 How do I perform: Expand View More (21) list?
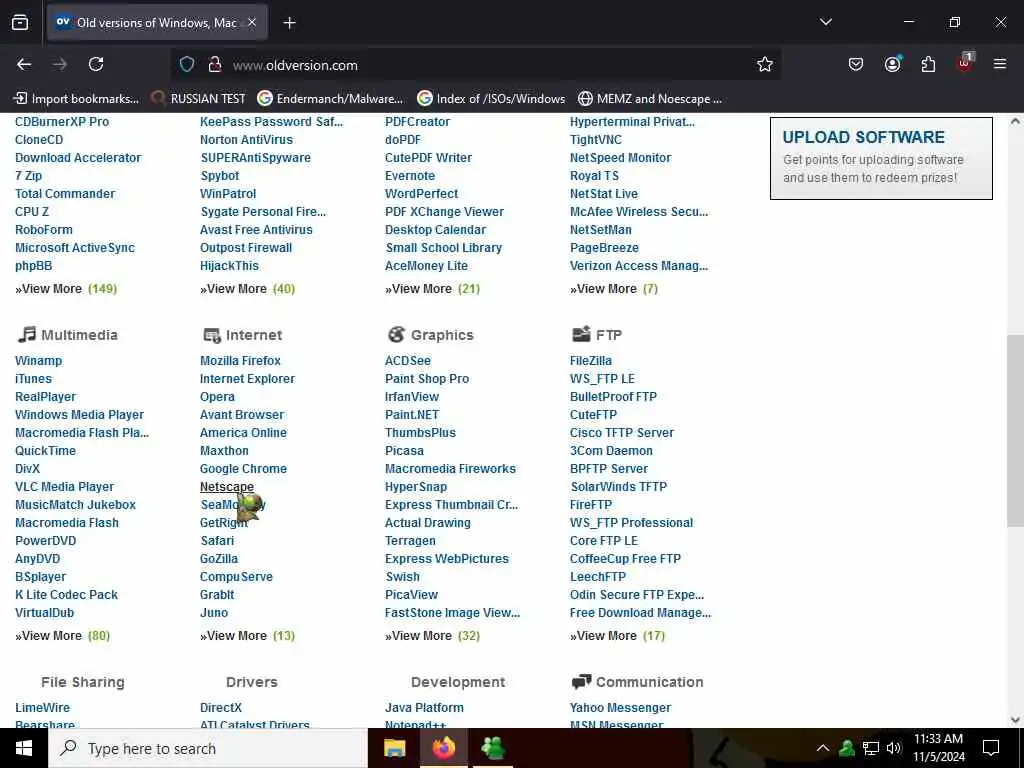432,289
